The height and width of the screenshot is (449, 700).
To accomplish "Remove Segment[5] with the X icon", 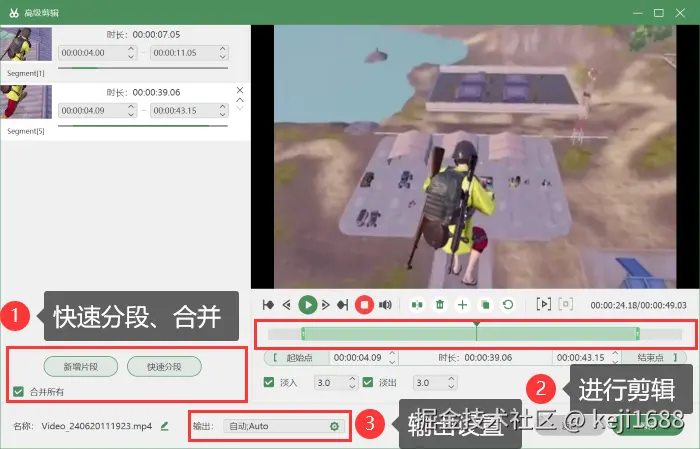I will click(240, 90).
